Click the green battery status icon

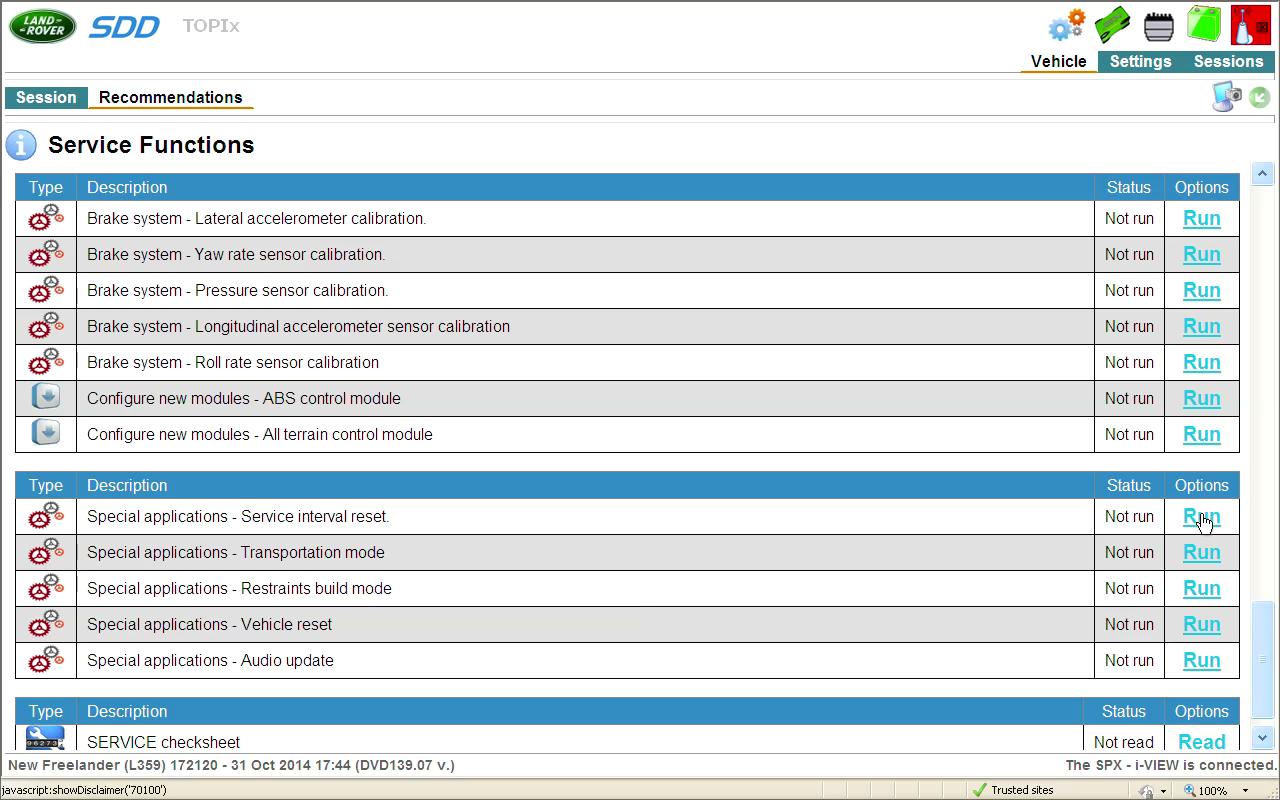click(x=1205, y=25)
